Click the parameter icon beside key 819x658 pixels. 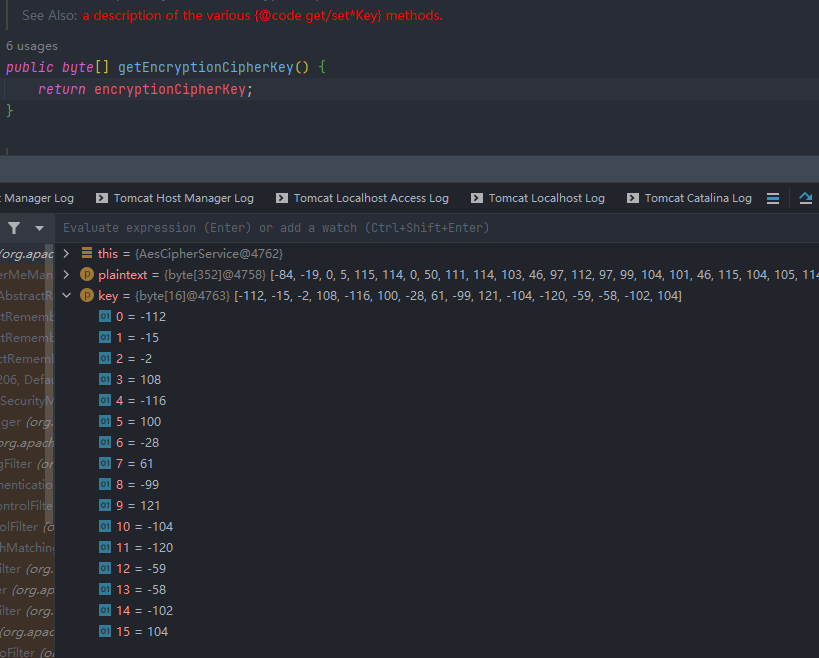(x=87, y=296)
